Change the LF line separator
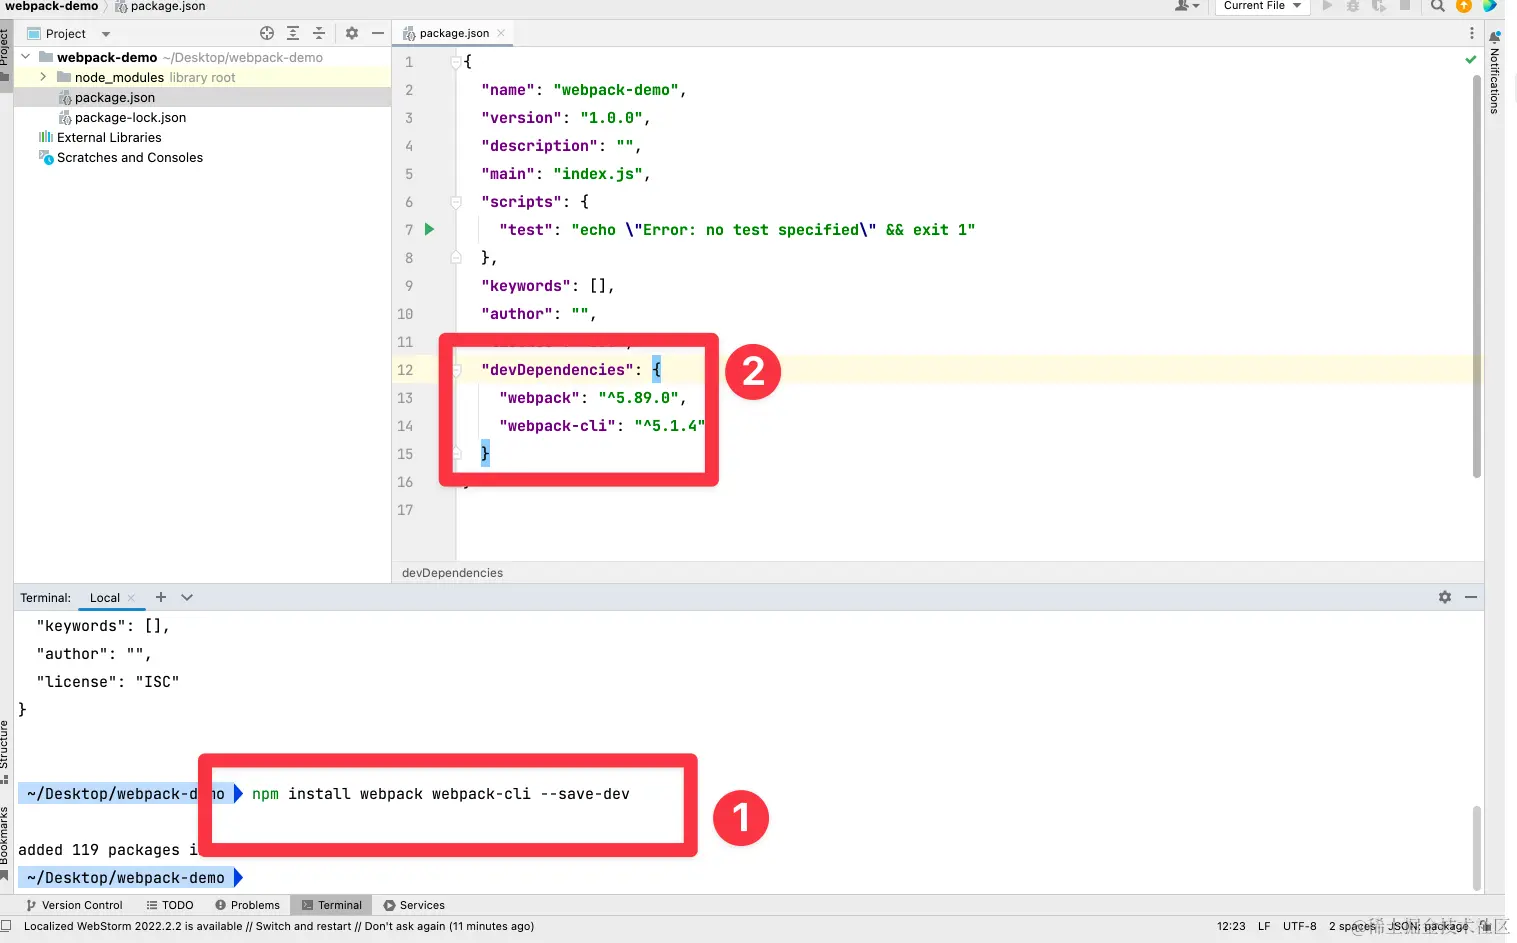The width and height of the screenshot is (1517, 943). tap(1264, 926)
